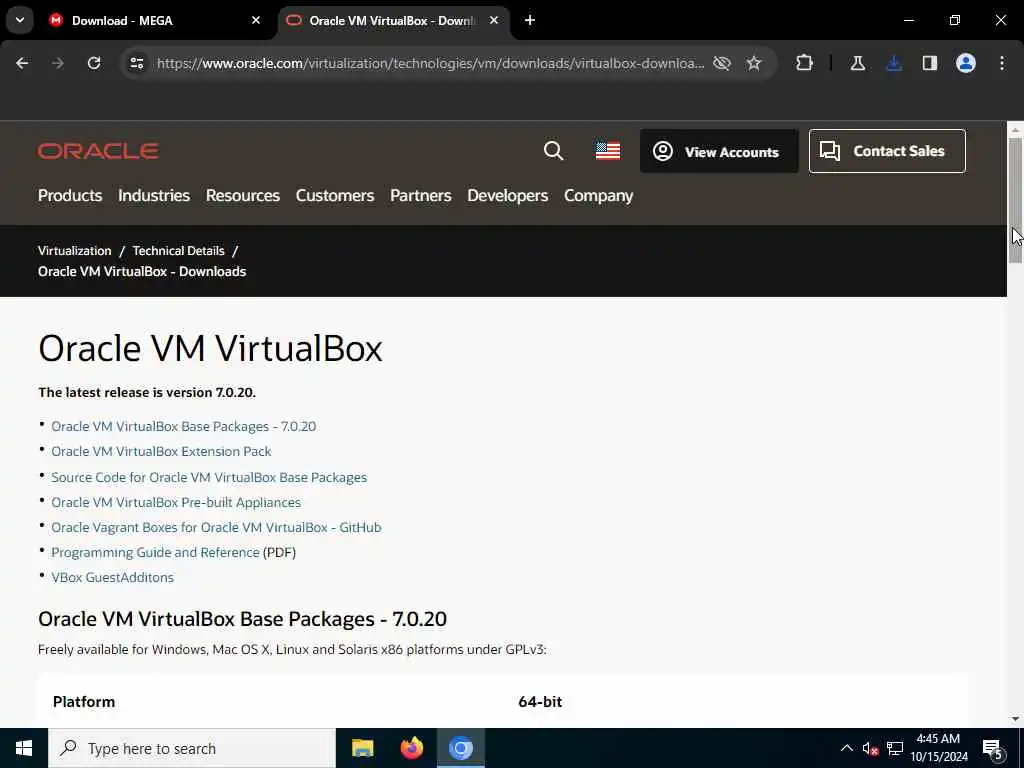1024x768 pixels.
Task: Open the Customers menu
Action: tap(335, 195)
